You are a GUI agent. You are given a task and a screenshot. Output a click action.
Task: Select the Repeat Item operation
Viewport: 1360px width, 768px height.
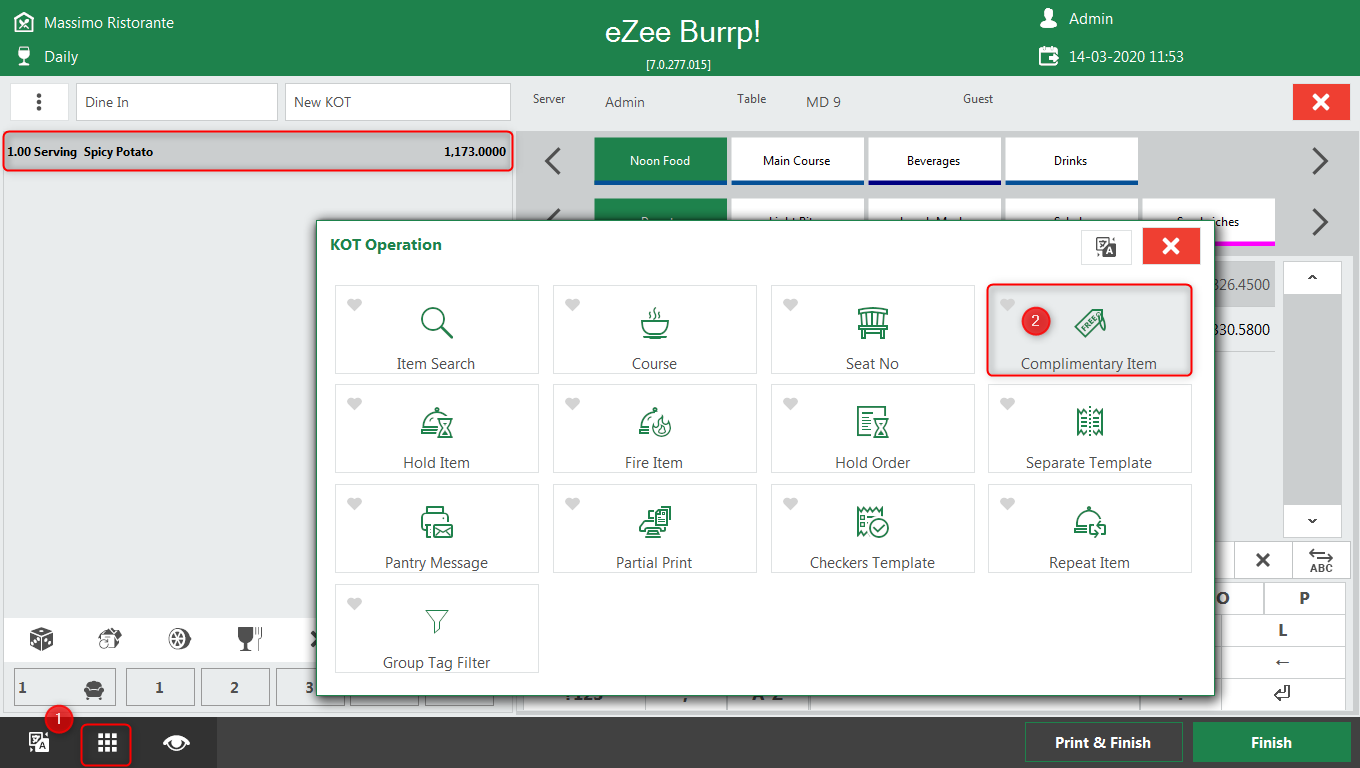[x=1089, y=529]
